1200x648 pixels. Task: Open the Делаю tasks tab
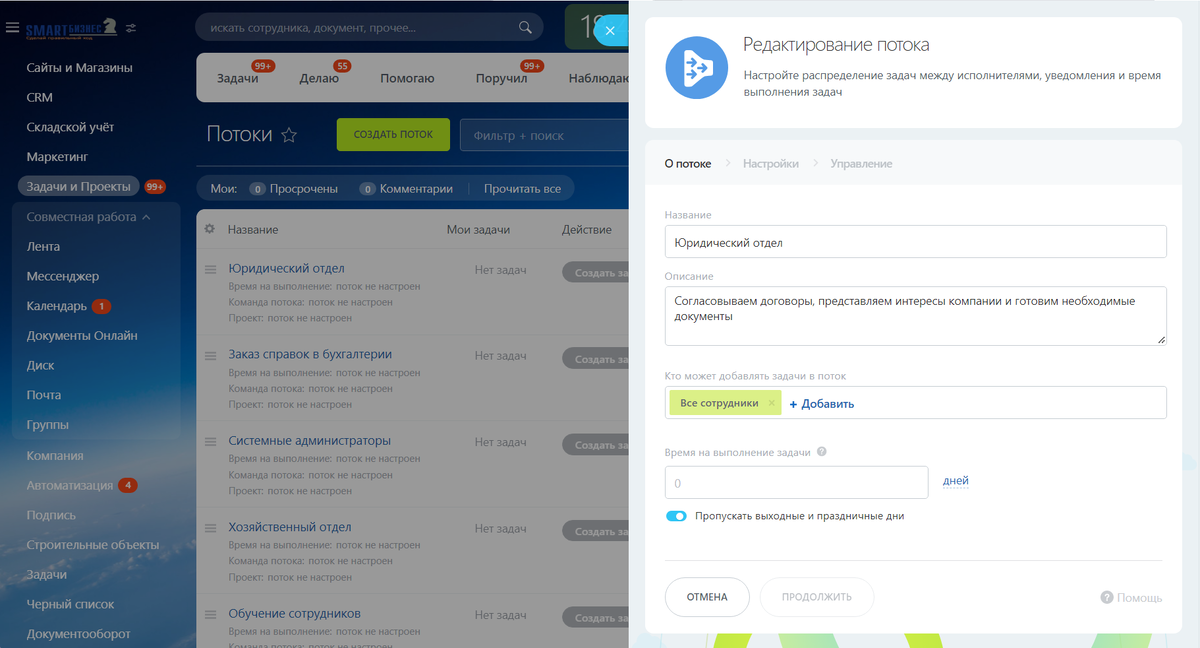(319, 78)
